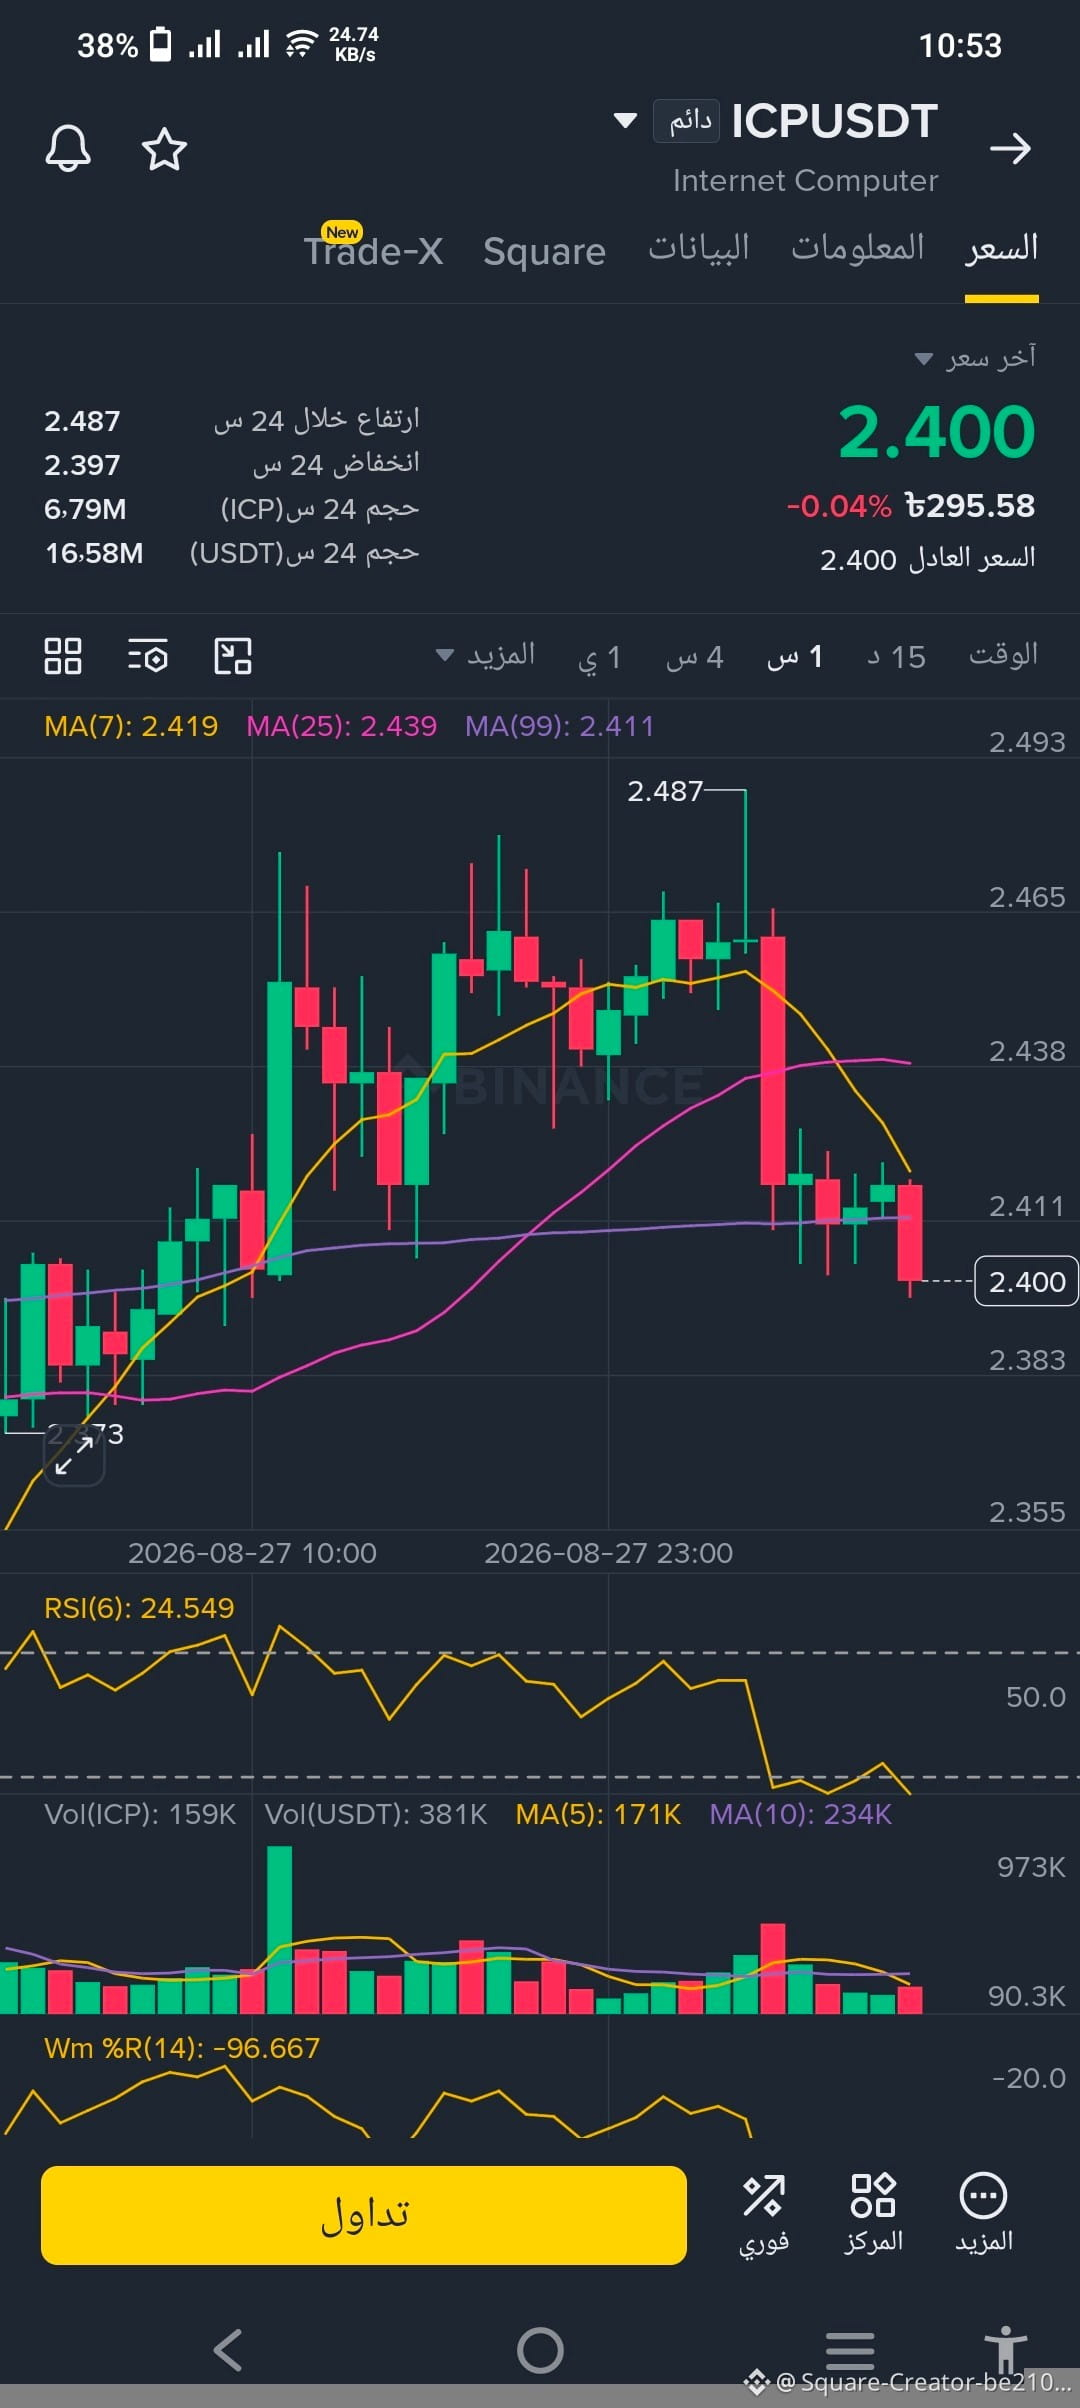Viewport: 1080px width, 2408px height.
Task: Tap the RSI(6): 24.549 label
Action: coord(139,1608)
